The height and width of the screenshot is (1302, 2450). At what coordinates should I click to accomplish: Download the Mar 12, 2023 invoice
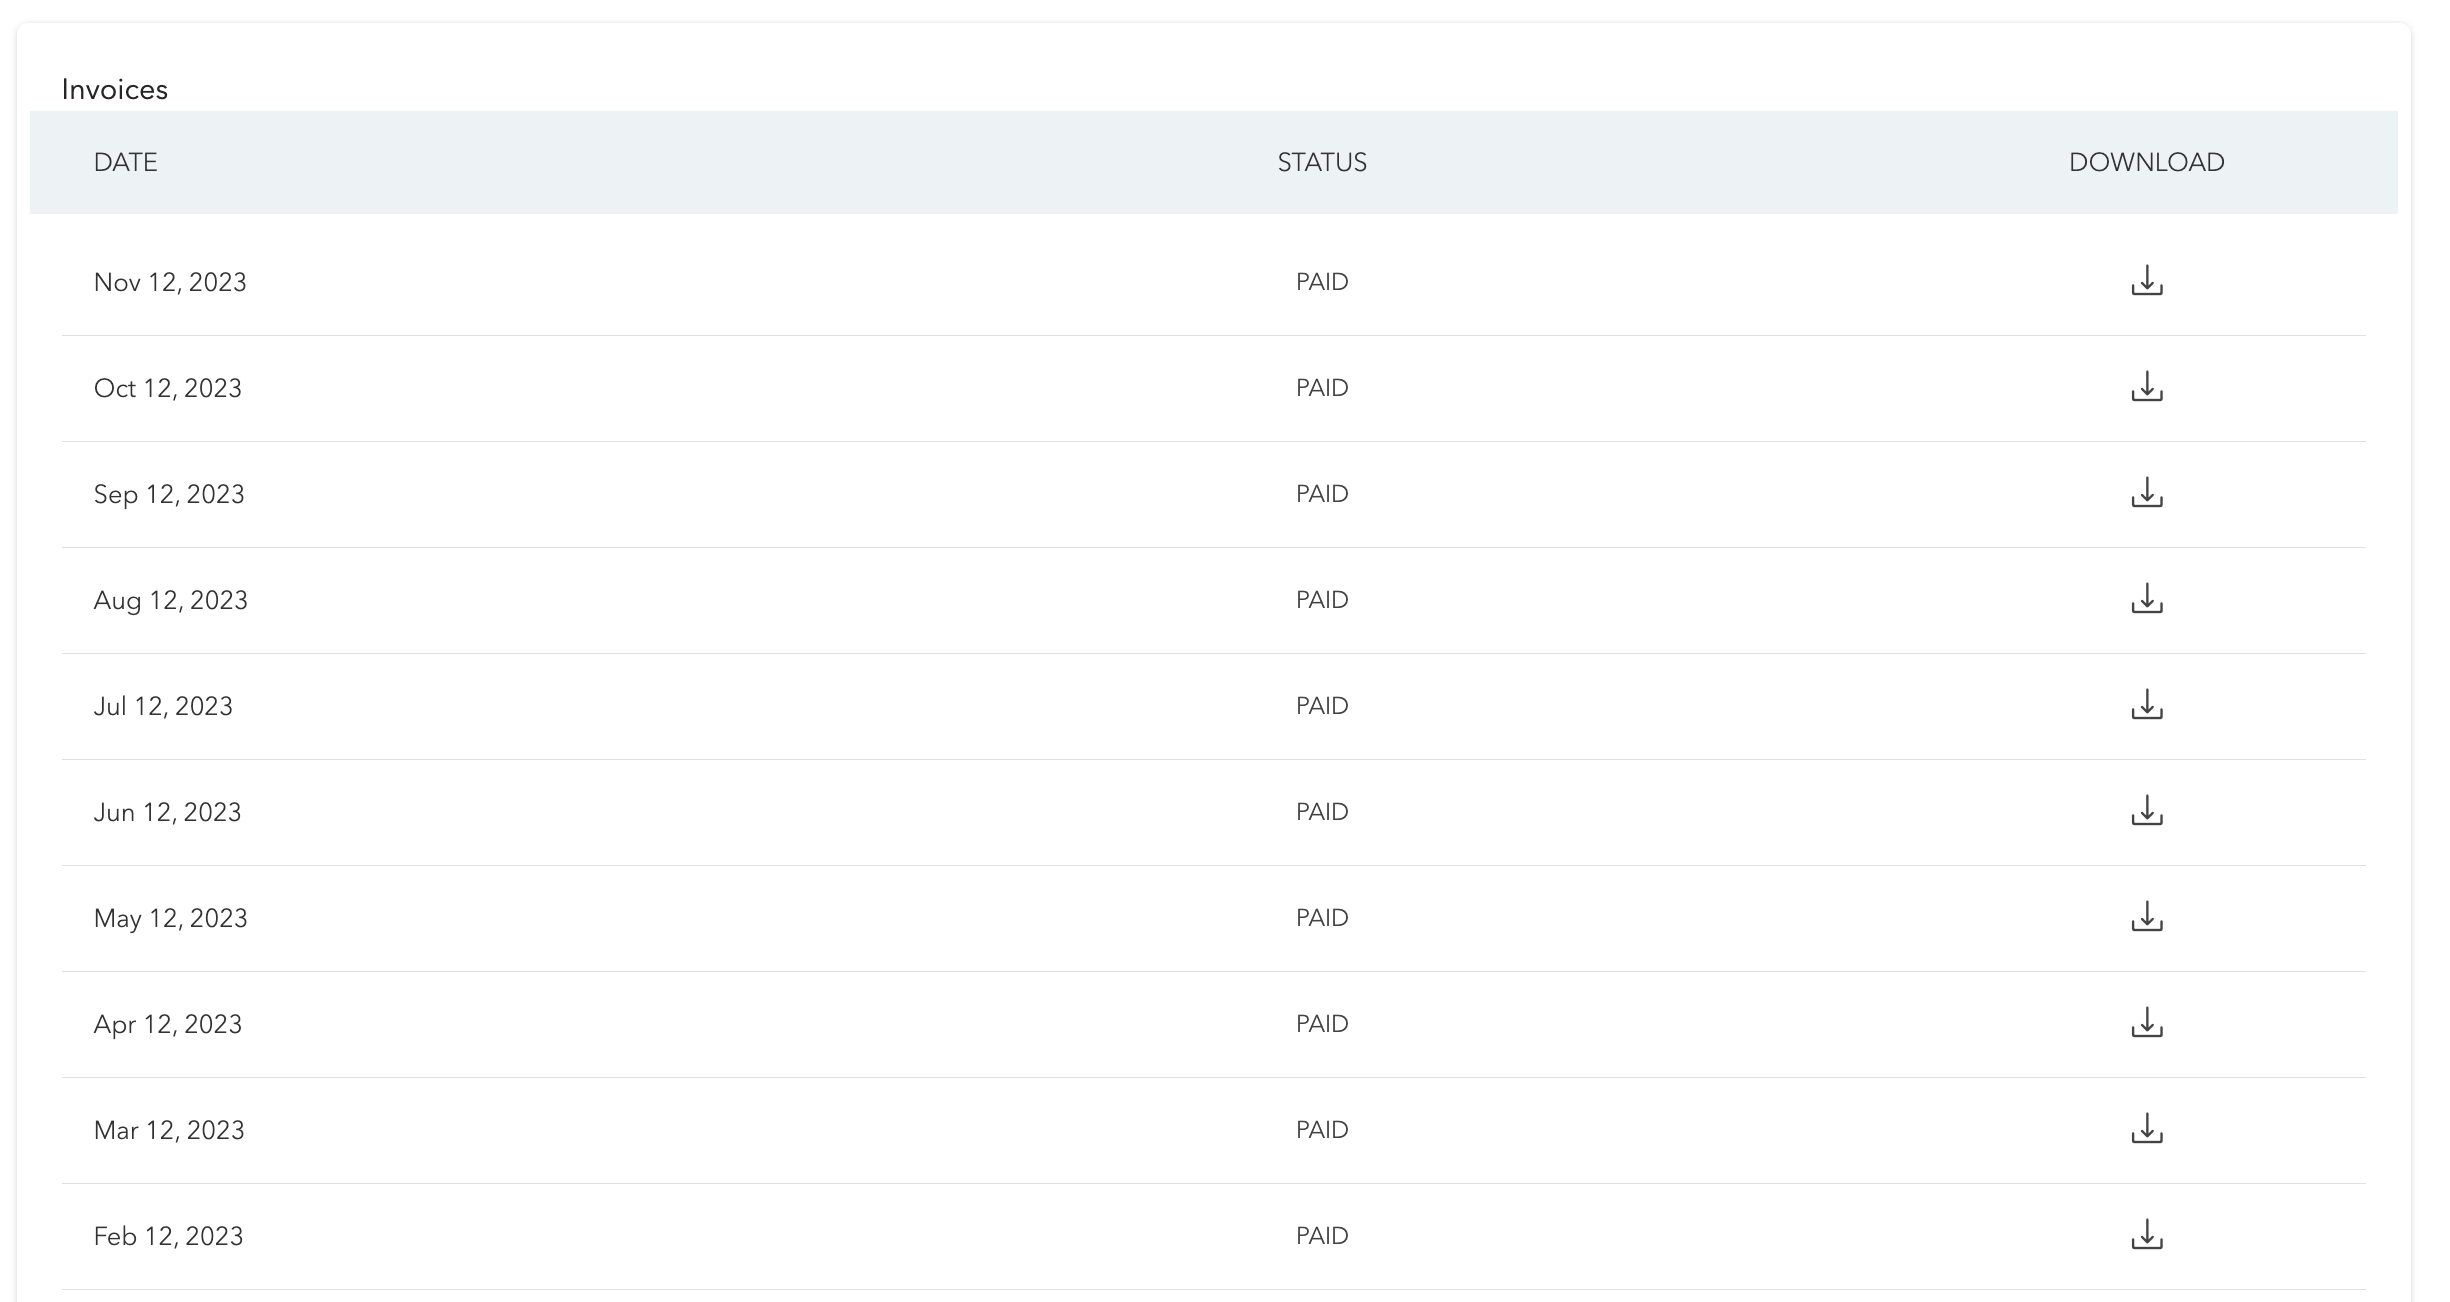point(2146,1129)
